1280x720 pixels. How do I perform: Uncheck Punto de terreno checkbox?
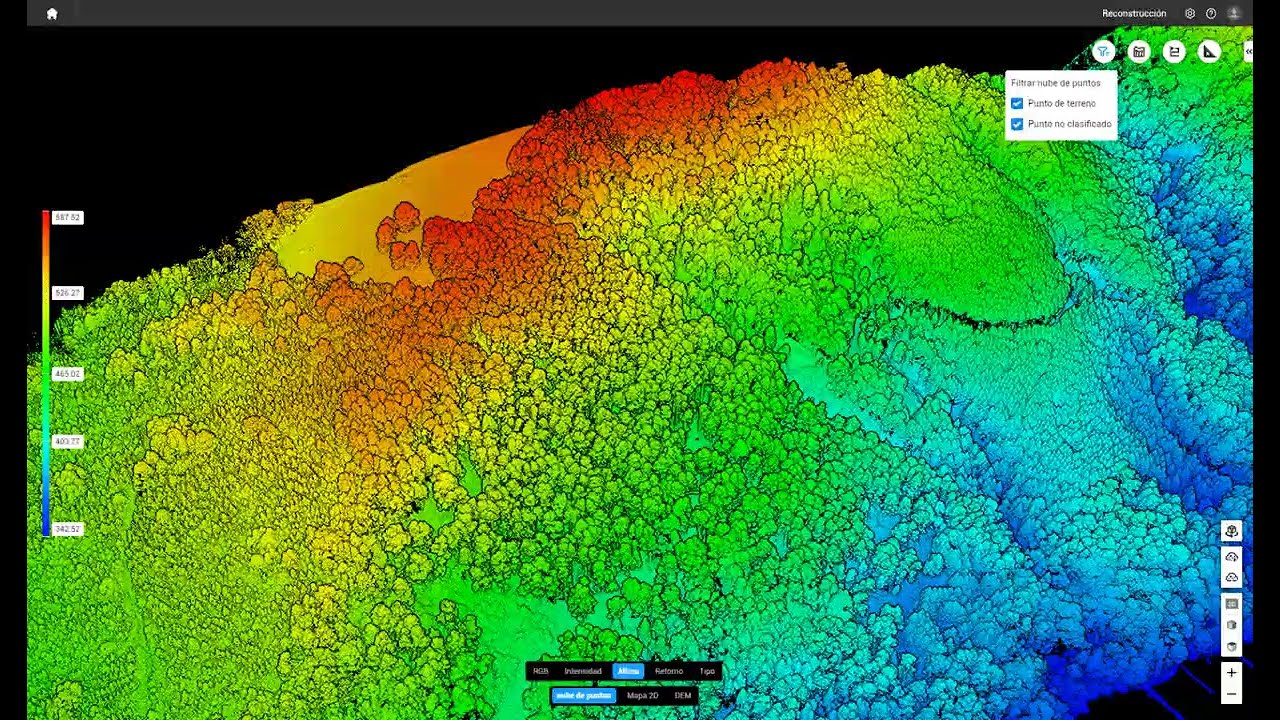point(1017,103)
